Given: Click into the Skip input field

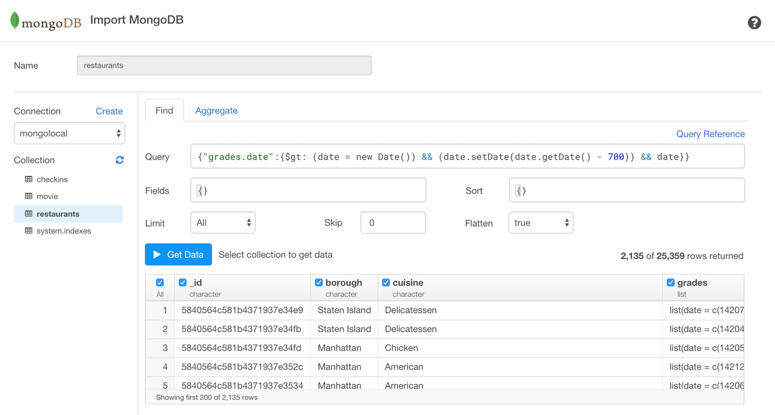Looking at the screenshot, I should click(392, 223).
